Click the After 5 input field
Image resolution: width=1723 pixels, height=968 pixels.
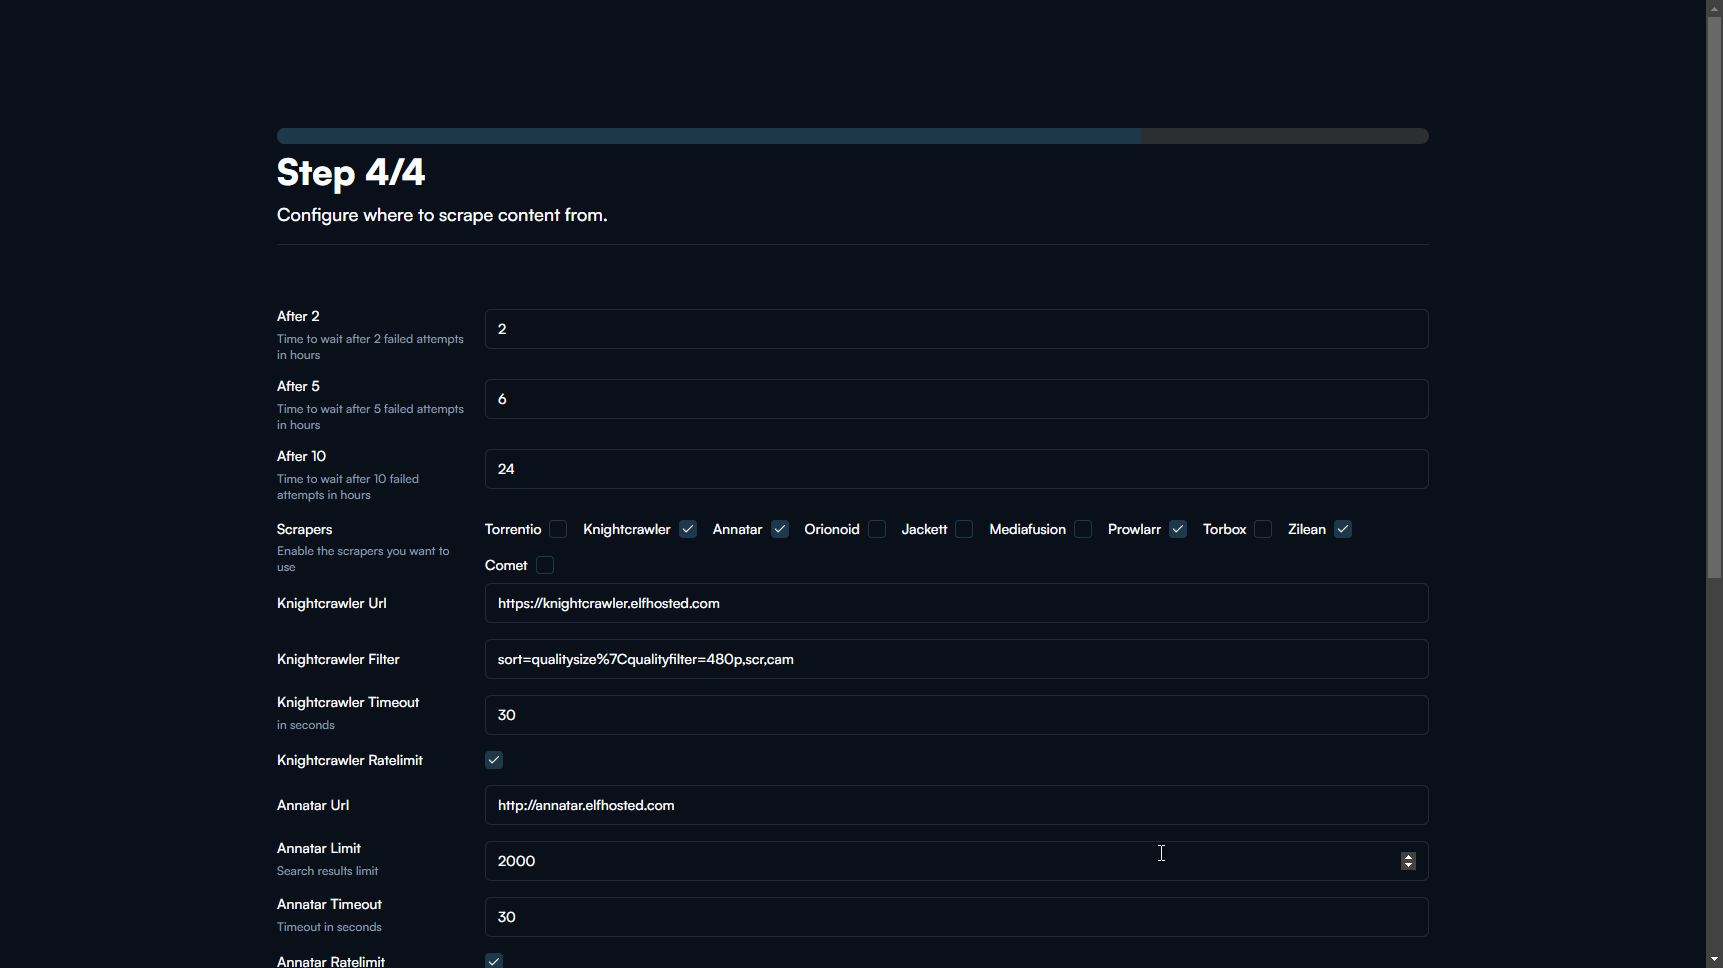(x=956, y=399)
